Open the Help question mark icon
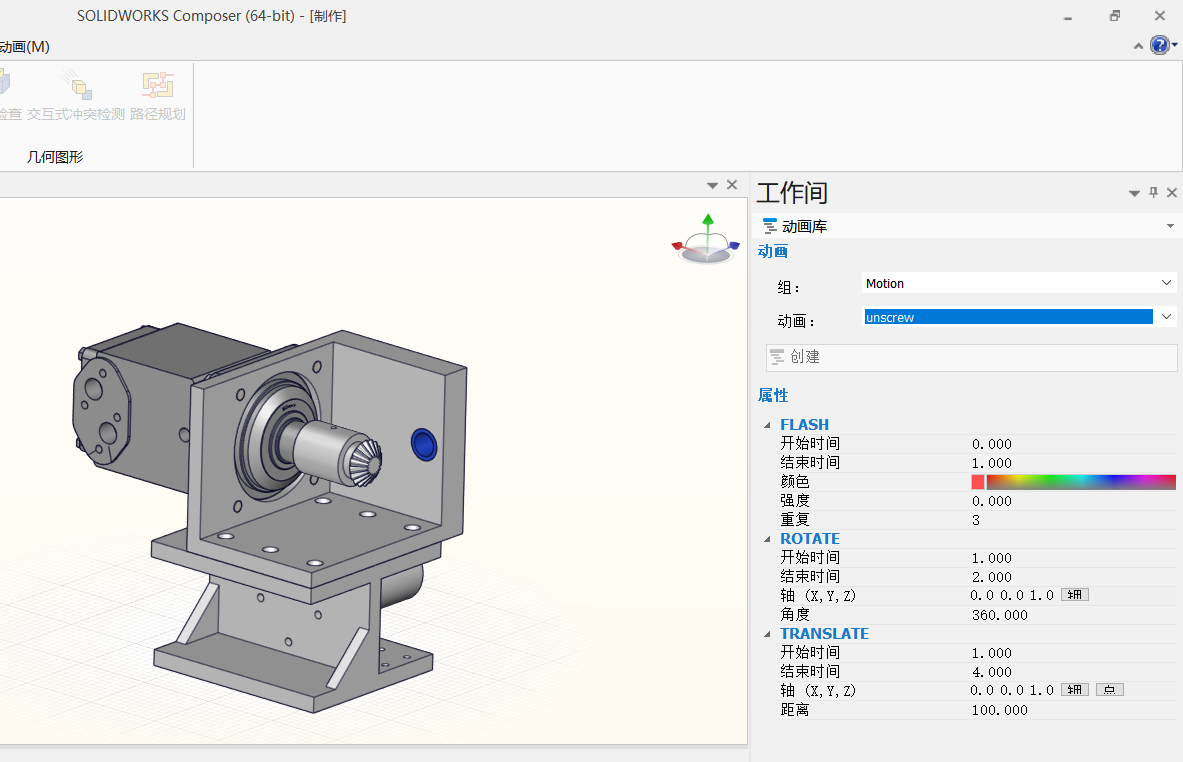 [x=1159, y=45]
